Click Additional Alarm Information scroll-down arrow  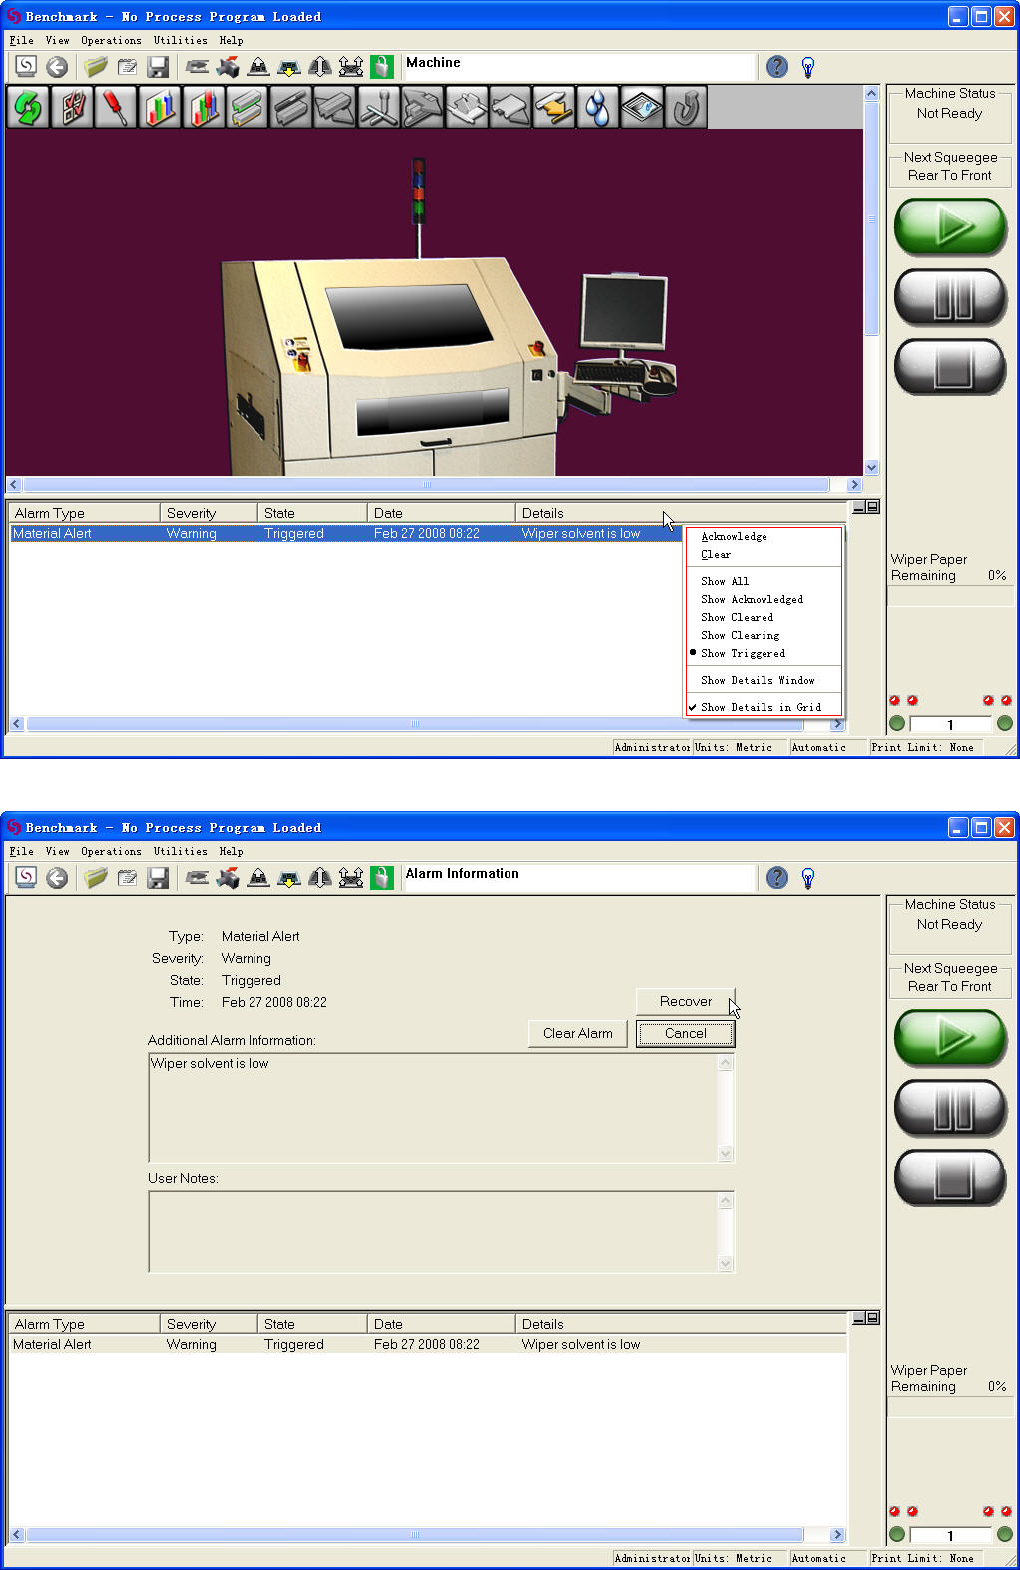[726, 1153]
